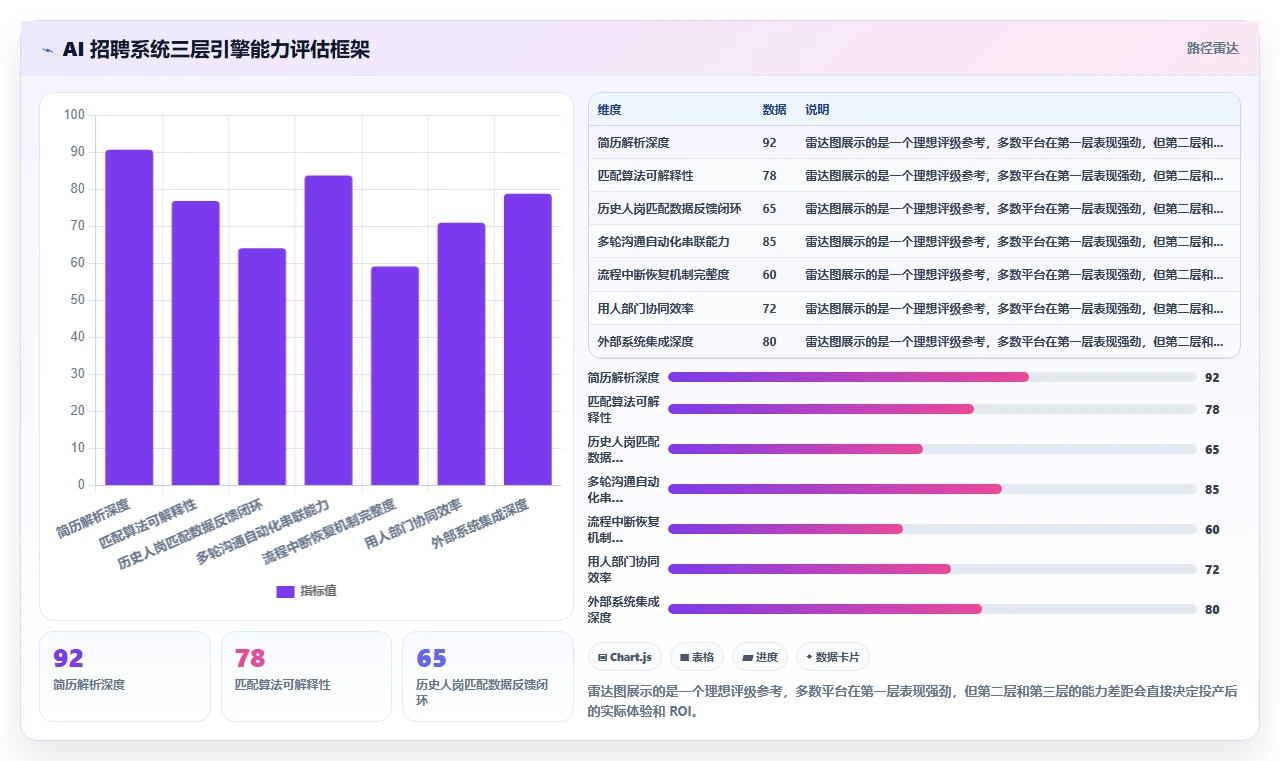
Task: Click the progress bar showing value 60
Action: point(932,529)
